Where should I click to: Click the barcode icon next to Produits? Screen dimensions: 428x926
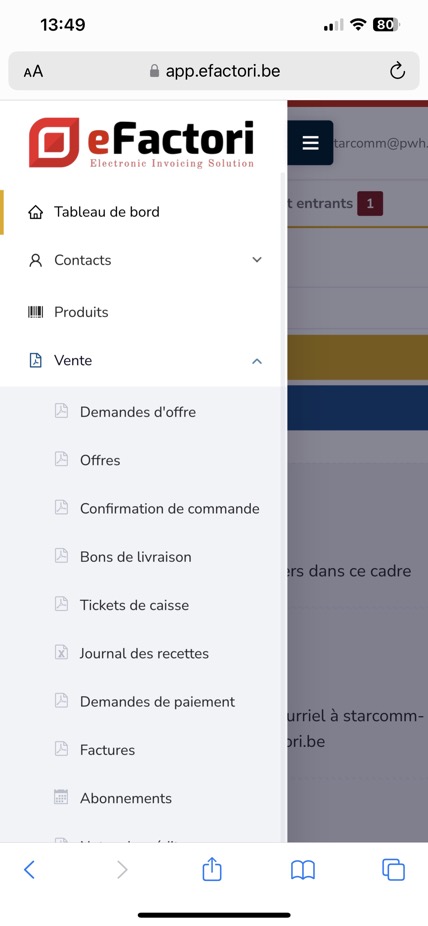point(35,312)
